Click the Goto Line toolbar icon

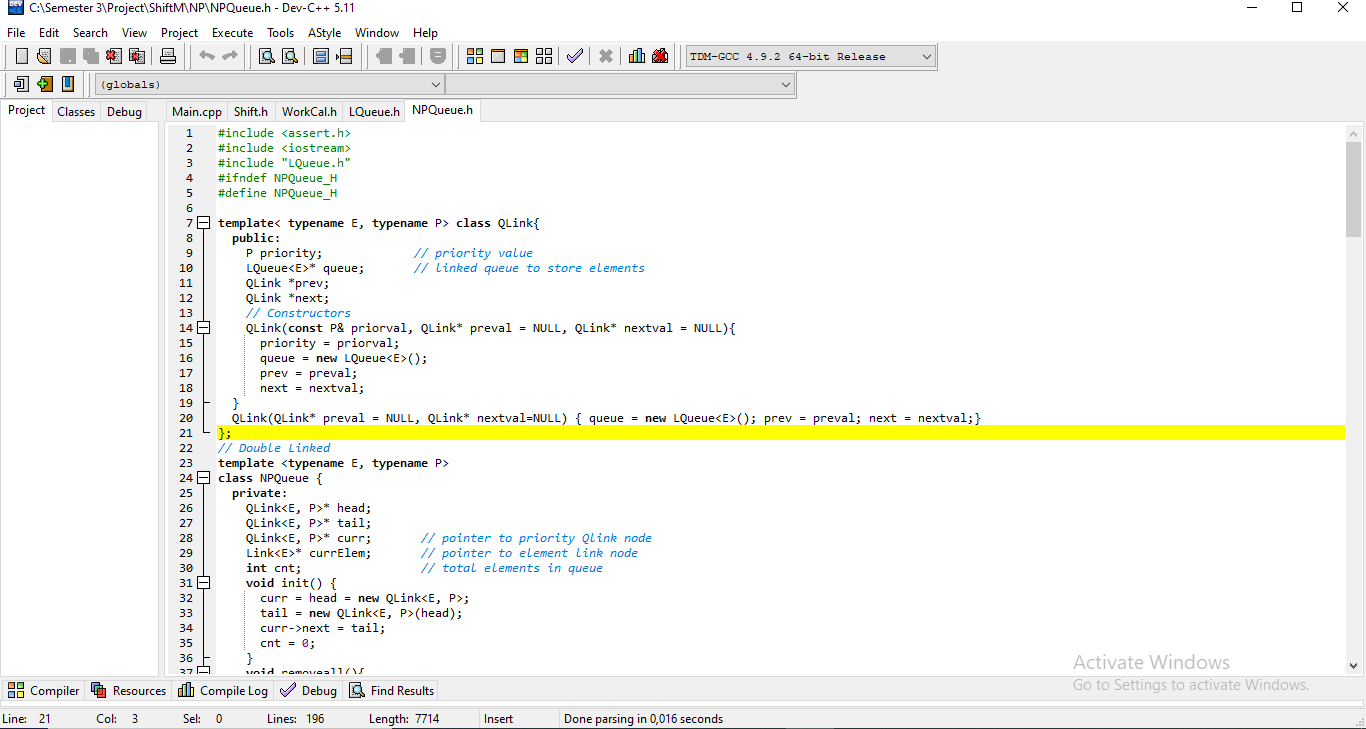[x=344, y=56]
